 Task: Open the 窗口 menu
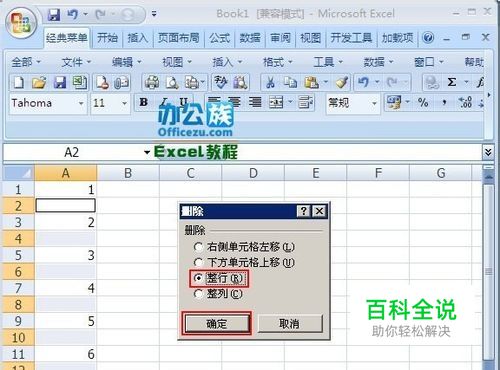click(429, 62)
